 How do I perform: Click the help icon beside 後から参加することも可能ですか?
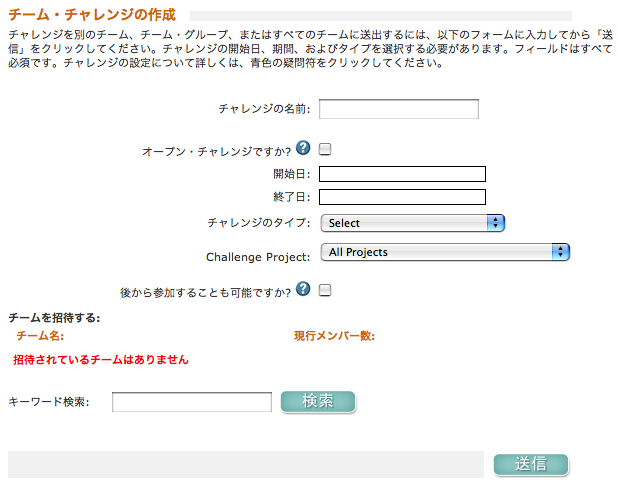tap(304, 290)
